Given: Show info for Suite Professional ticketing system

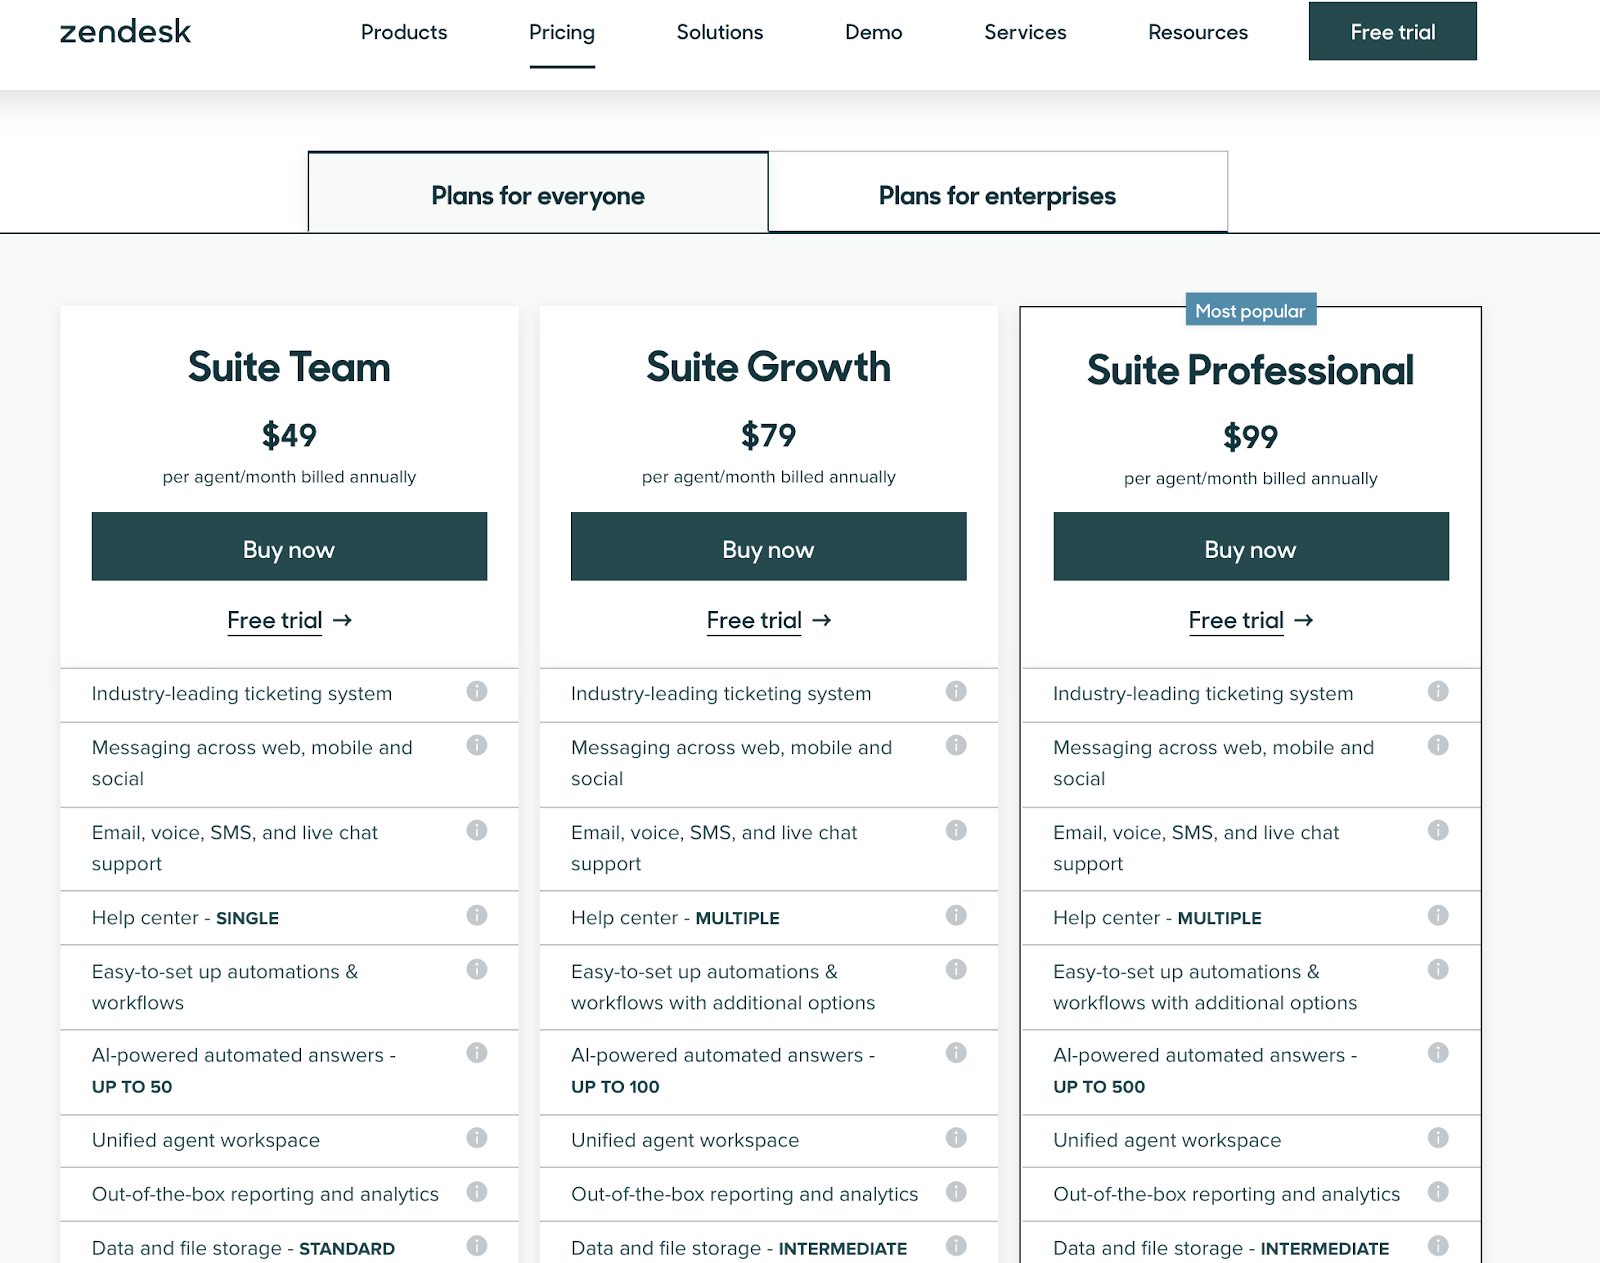Looking at the screenshot, I should coord(1438,691).
